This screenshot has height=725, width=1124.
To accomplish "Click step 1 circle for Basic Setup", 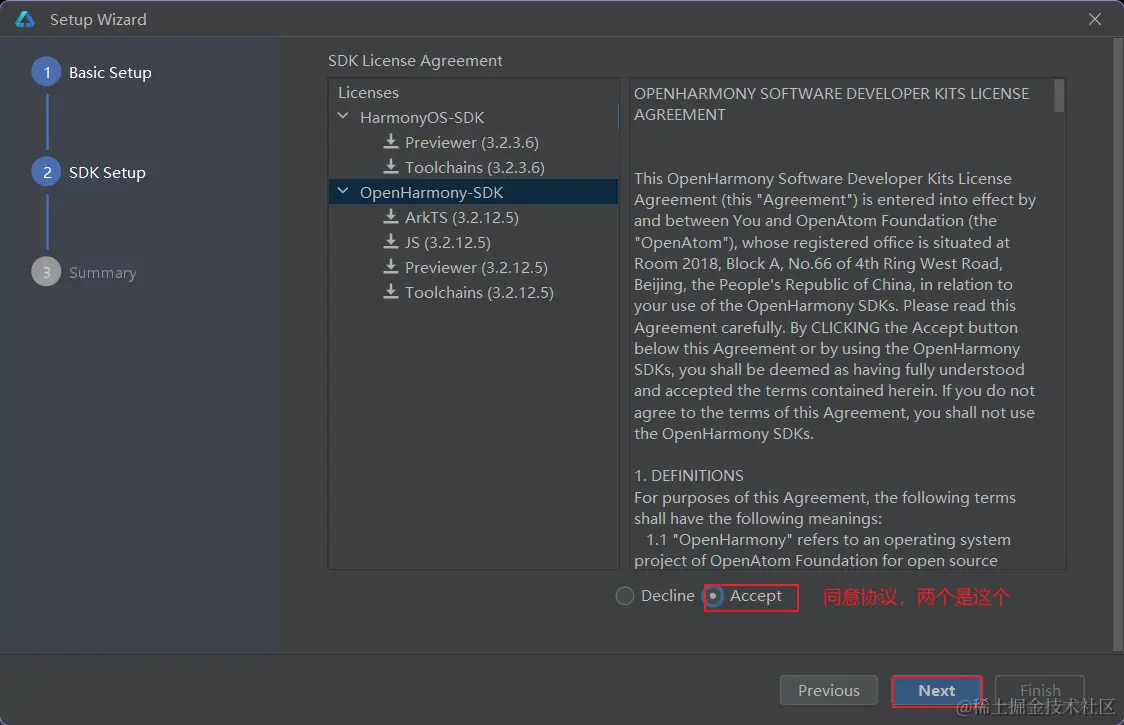I will click(x=47, y=72).
